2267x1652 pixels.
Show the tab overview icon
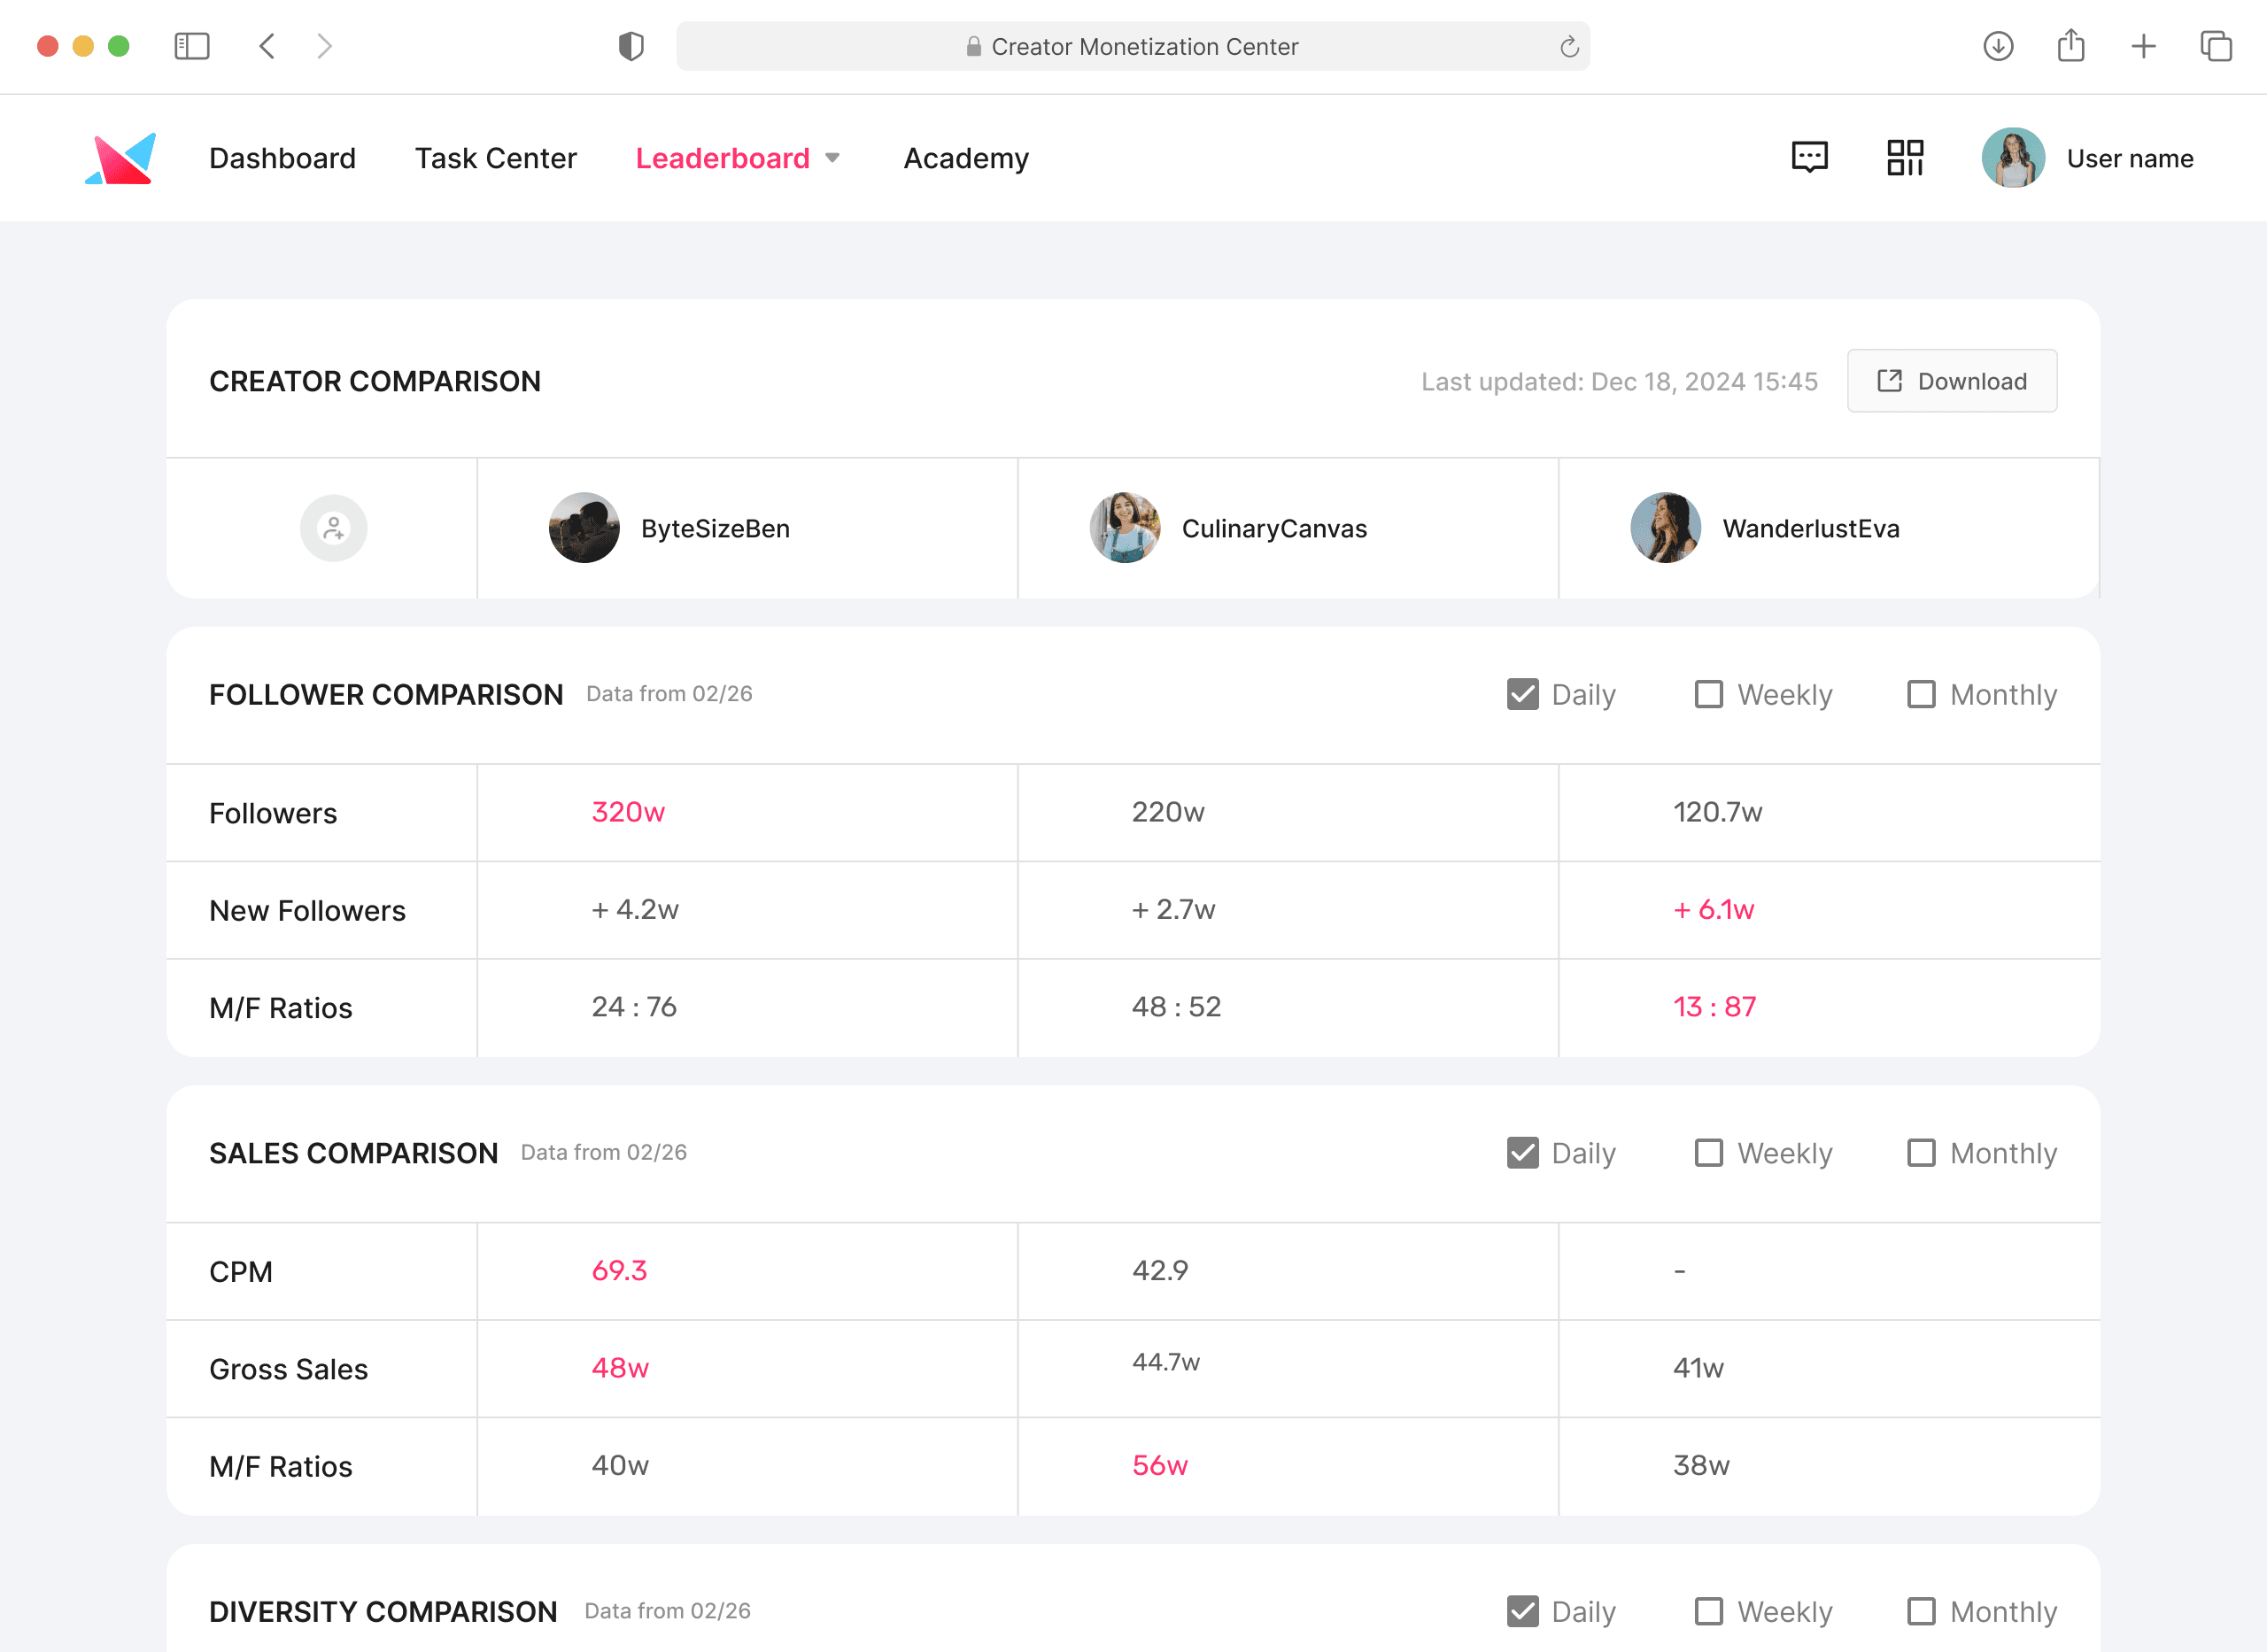[2216, 46]
